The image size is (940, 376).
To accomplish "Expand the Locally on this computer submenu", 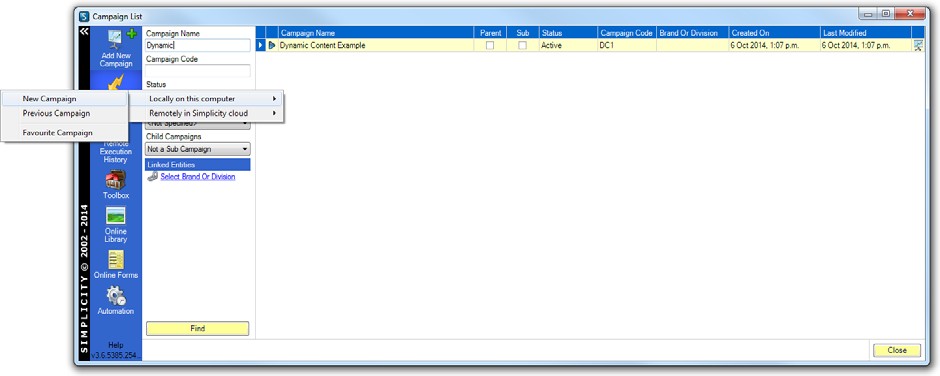I will pyautogui.click(x=207, y=98).
